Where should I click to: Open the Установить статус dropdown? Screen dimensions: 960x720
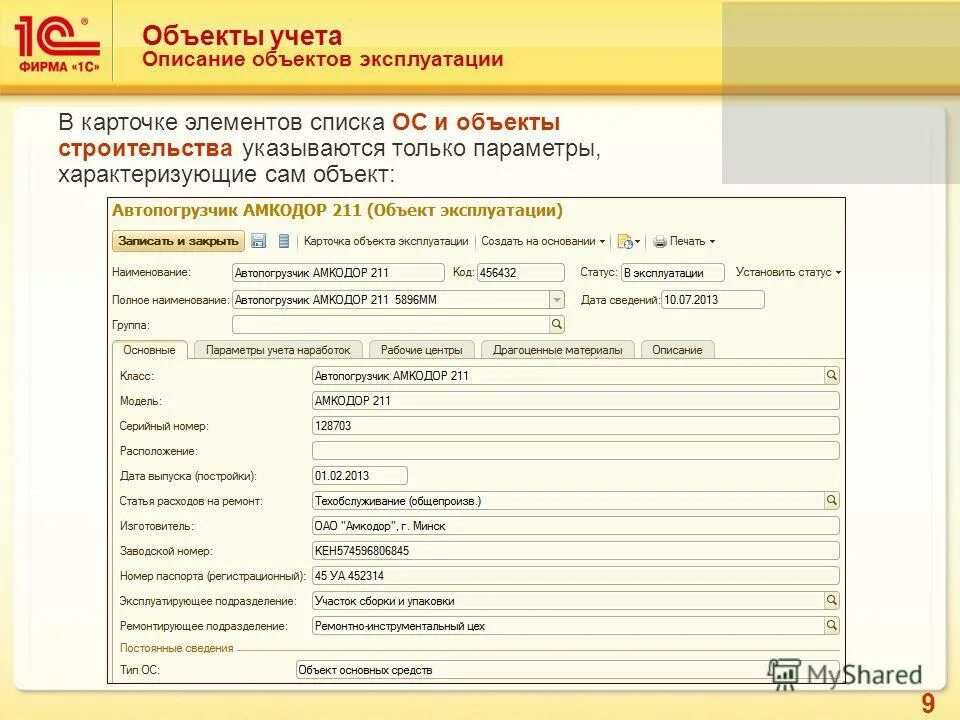point(789,271)
